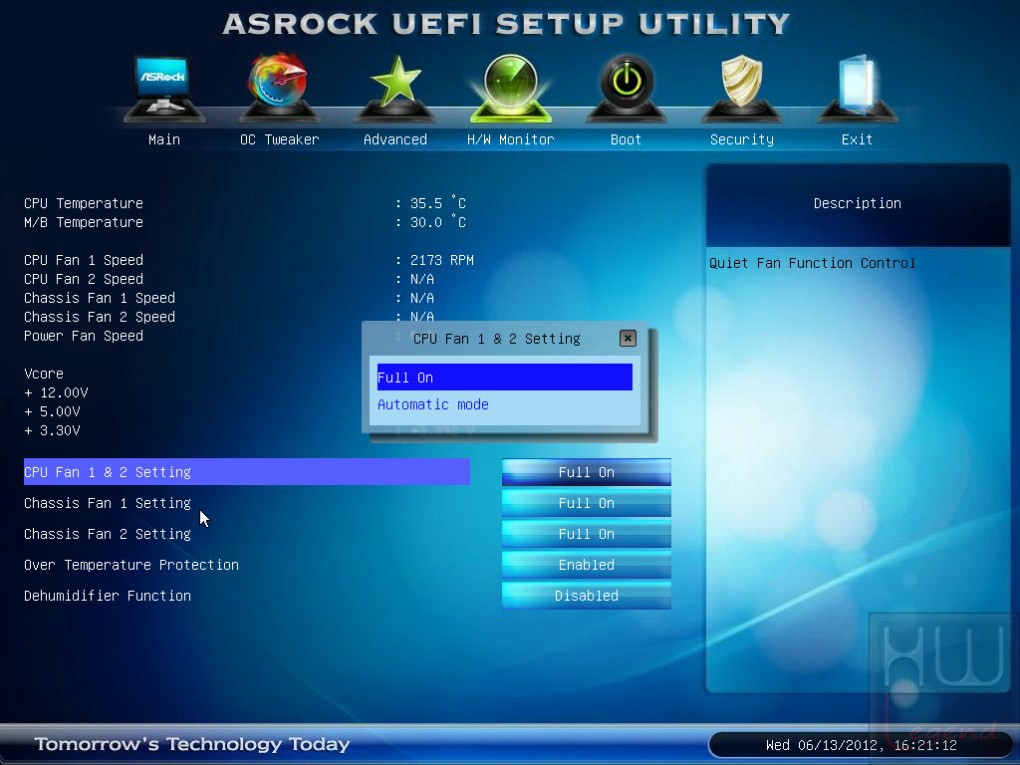Viewport: 1020px width, 765px height.
Task: Select the Security shield icon
Action: point(742,88)
